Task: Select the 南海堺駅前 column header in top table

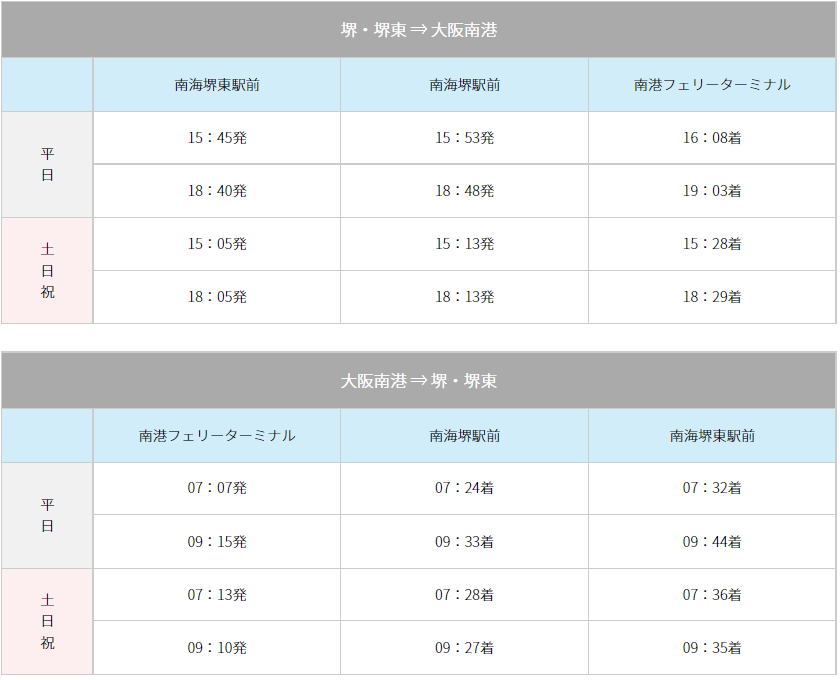Action: tap(464, 85)
